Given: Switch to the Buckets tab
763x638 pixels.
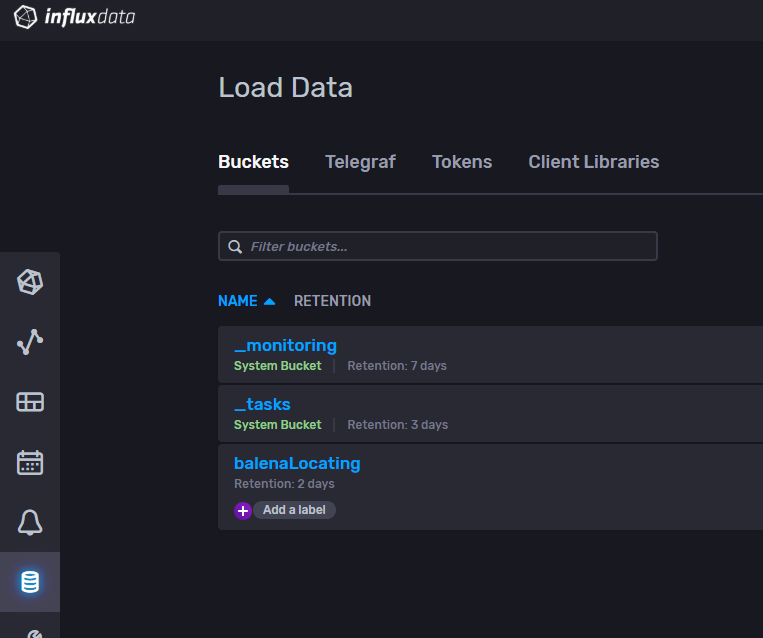Looking at the screenshot, I should (253, 162).
